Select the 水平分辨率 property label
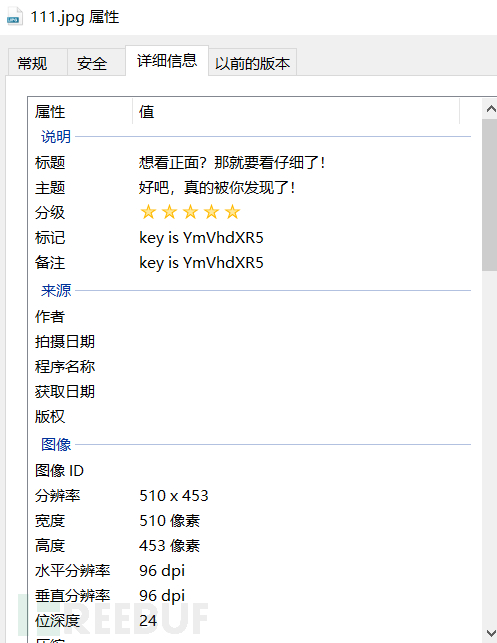497x643 pixels. tap(73, 571)
